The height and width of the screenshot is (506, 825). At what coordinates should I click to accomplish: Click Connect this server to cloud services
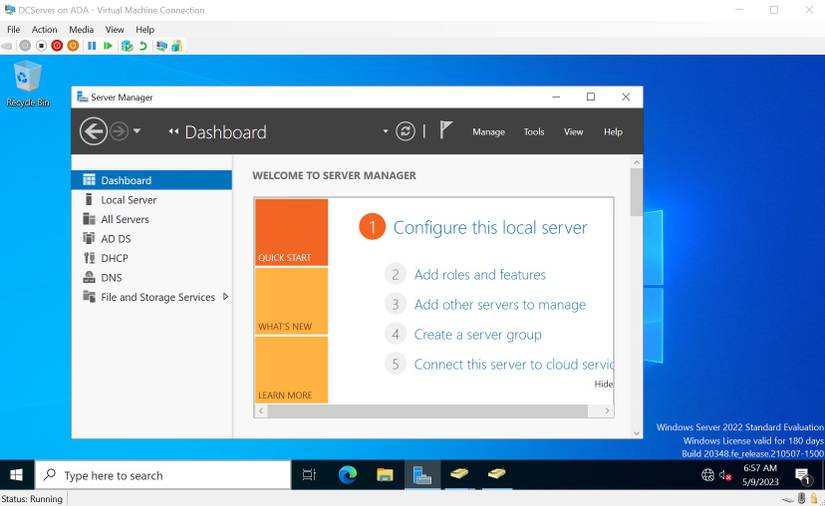514,365
